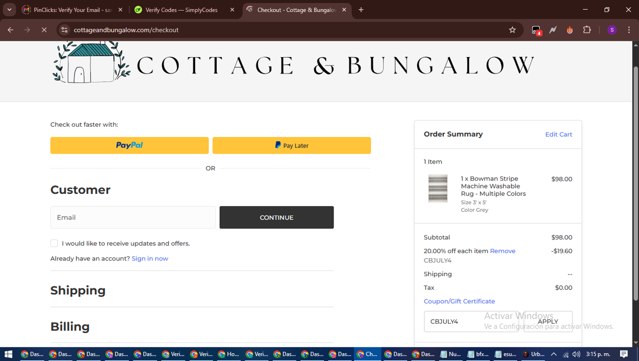Image resolution: width=639 pixels, height=361 pixels.
Task: Open the lightning bolt extension
Action: [x=553, y=30]
